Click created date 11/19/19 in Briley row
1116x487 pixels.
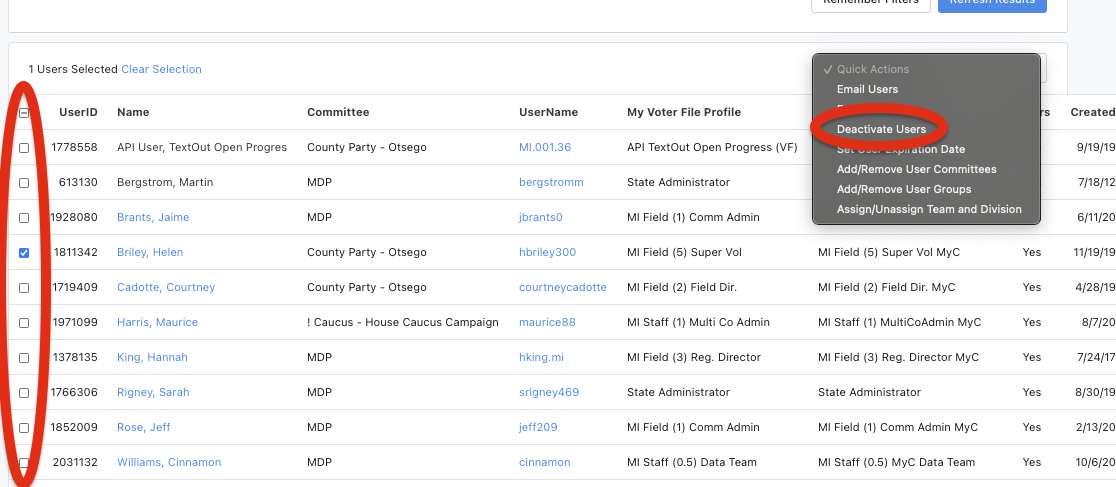pos(1094,252)
